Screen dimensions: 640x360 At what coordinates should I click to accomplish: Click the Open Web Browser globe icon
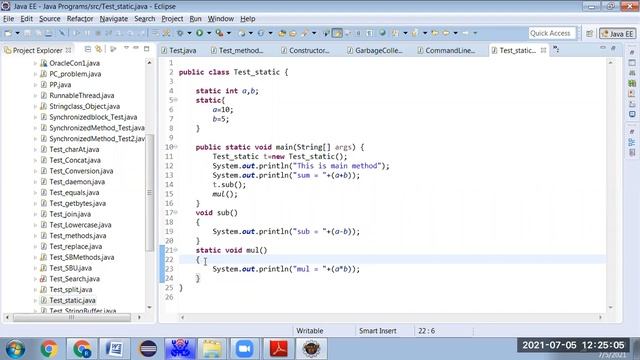point(382,33)
